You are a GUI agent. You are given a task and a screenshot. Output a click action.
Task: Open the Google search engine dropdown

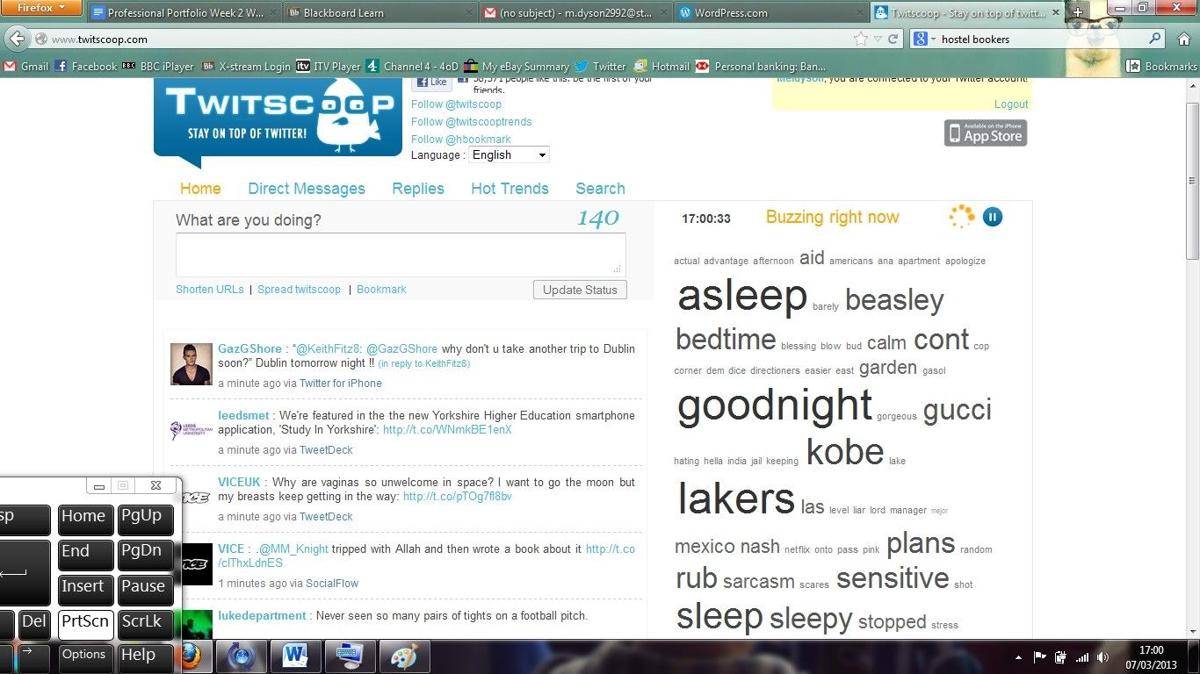923,39
